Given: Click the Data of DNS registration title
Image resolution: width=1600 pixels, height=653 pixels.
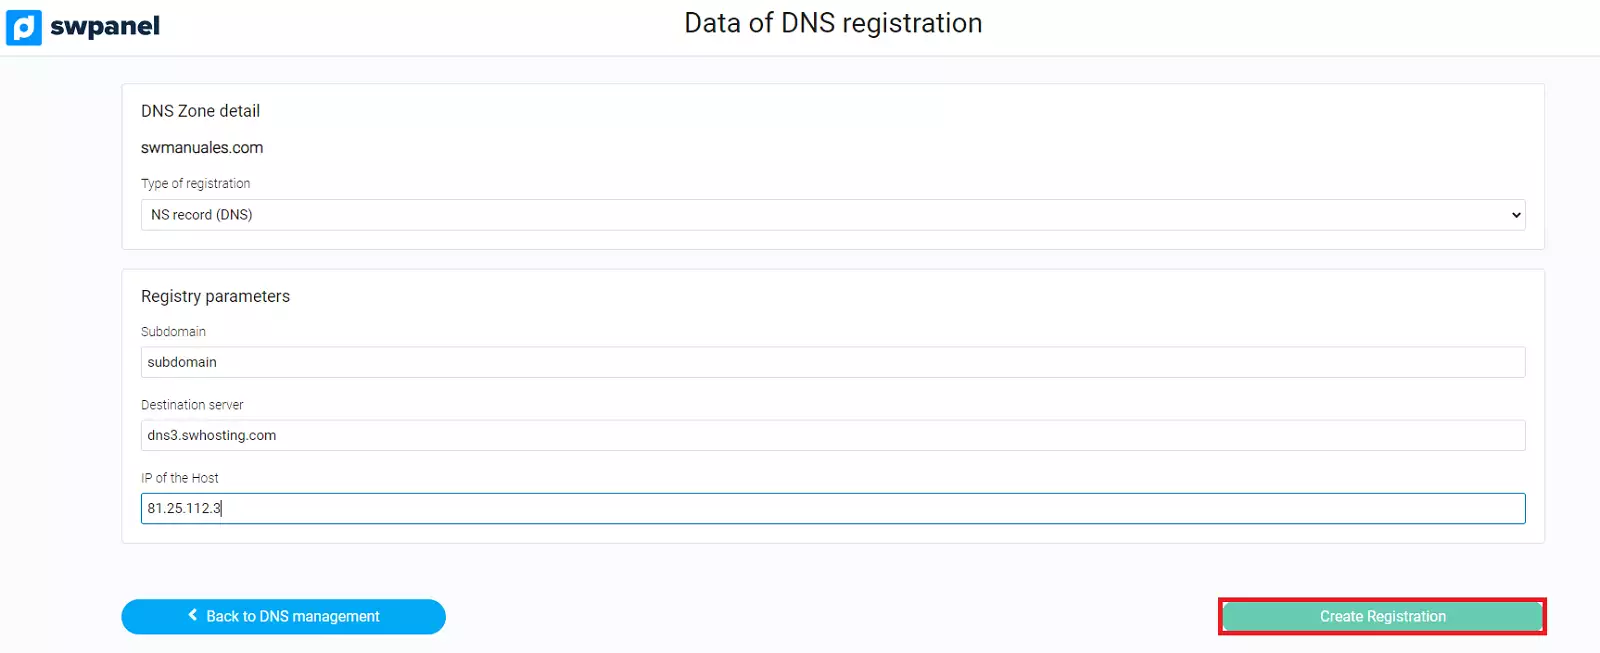Looking at the screenshot, I should click(833, 23).
